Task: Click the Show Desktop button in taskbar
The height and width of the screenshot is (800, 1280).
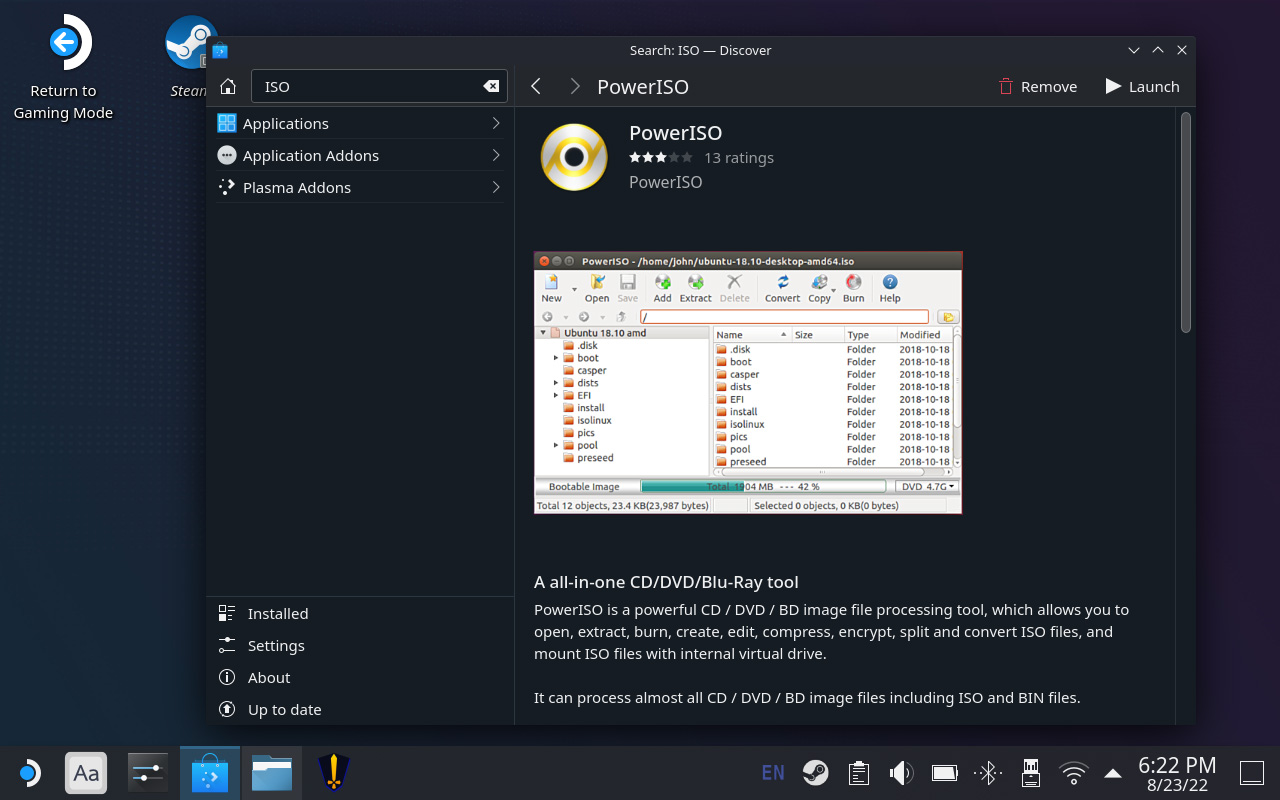Action: [1252, 773]
